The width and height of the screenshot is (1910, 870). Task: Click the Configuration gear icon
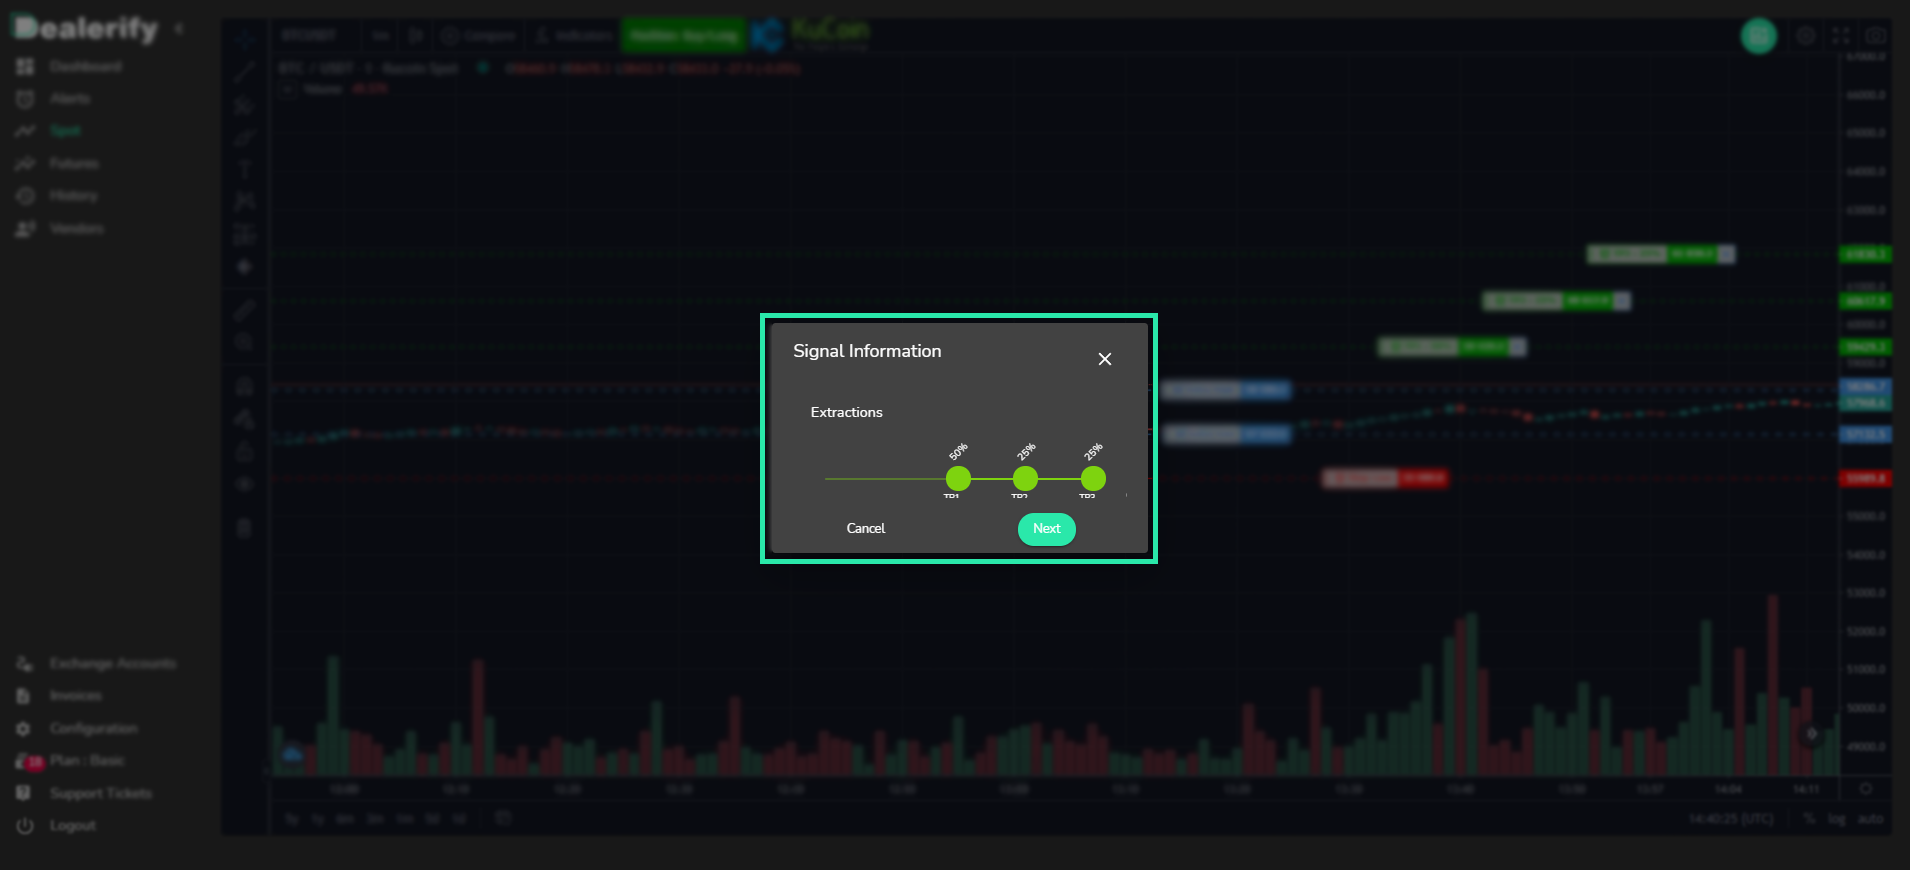[x=24, y=728]
